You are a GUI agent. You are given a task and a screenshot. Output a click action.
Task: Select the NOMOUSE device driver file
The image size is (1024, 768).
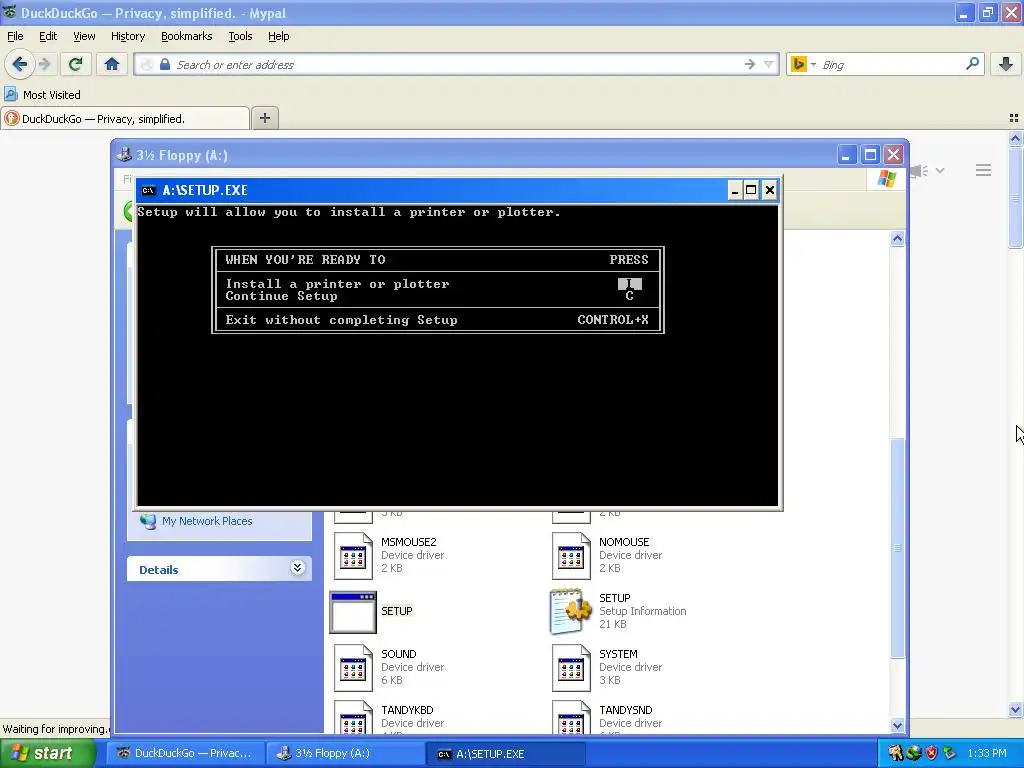tap(607, 555)
